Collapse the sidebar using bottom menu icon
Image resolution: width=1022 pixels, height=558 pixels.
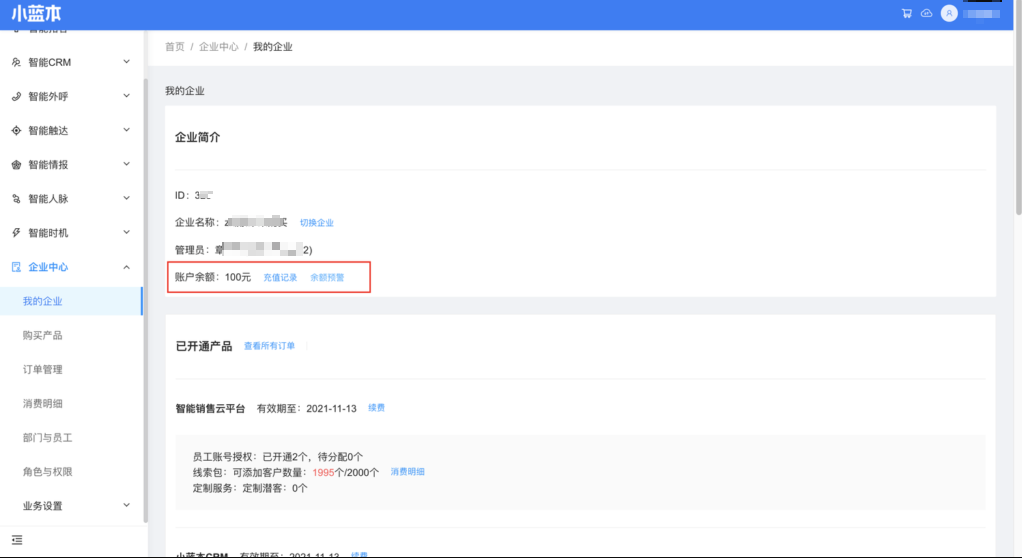[x=17, y=540]
